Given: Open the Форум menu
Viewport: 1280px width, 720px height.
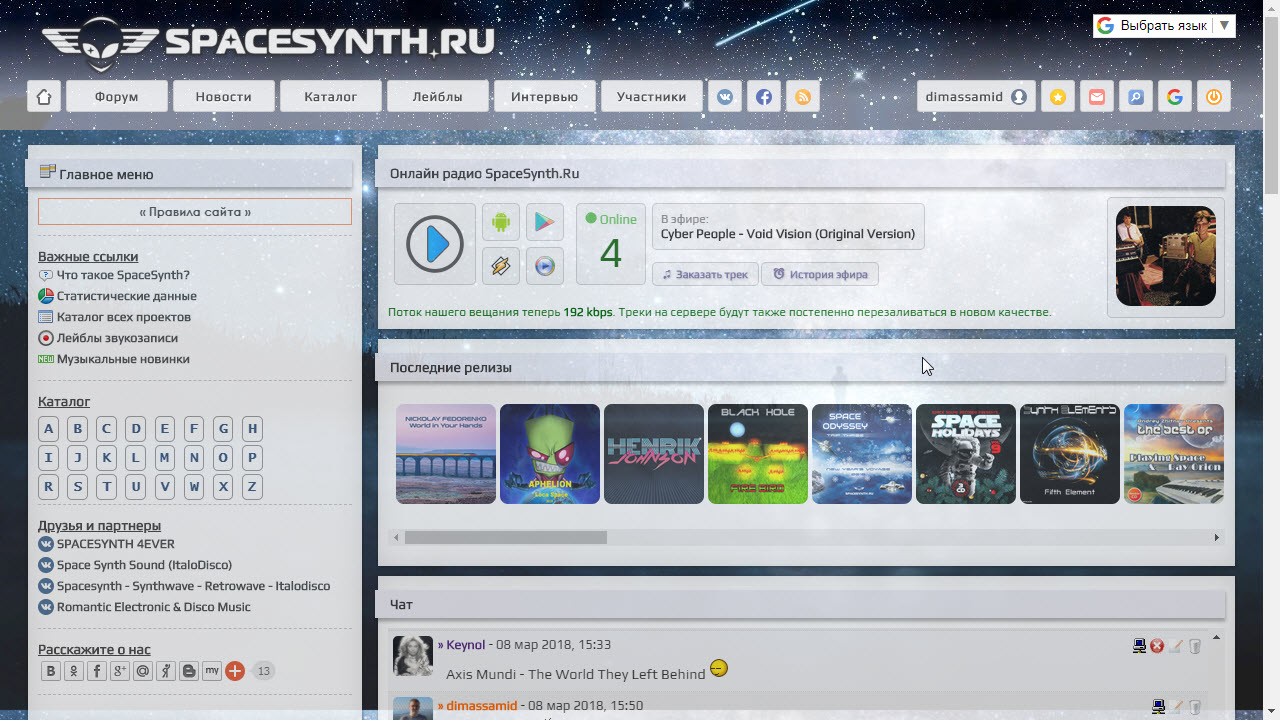Looking at the screenshot, I should pos(117,97).
